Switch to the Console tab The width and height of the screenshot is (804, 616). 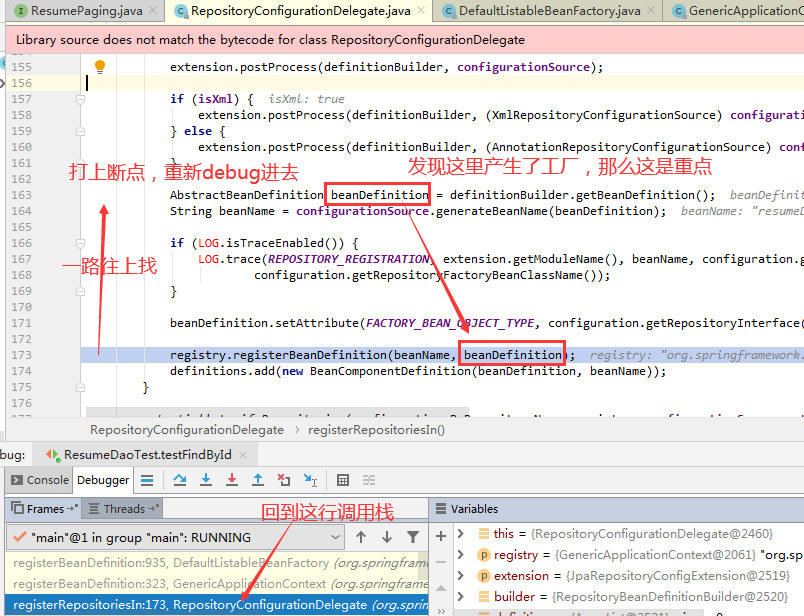pyautogui.click(x=39, y=480)
